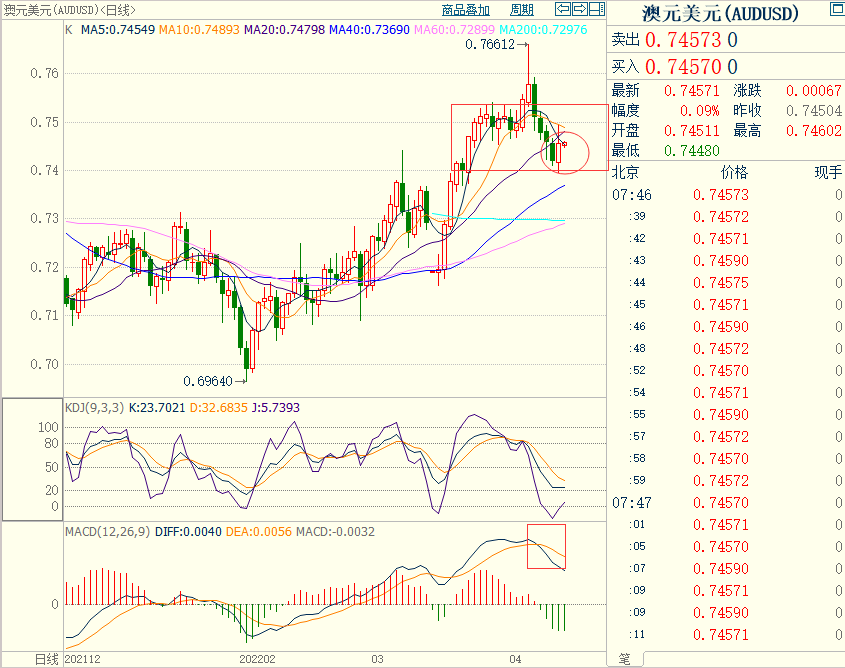Select the 07:46 tick row
This screenshot has height=668, width=845.
click(x=726, y=194)
